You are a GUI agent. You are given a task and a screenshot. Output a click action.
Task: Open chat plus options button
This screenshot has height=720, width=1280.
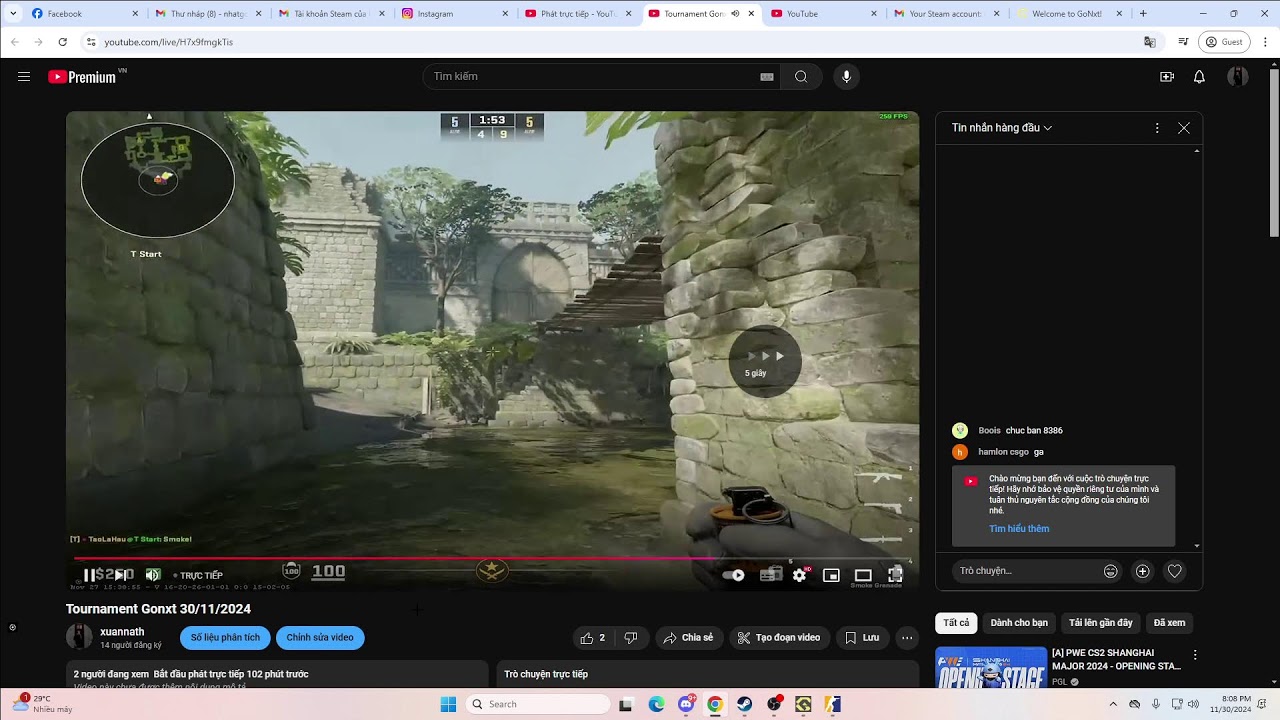click(1143, 571)
